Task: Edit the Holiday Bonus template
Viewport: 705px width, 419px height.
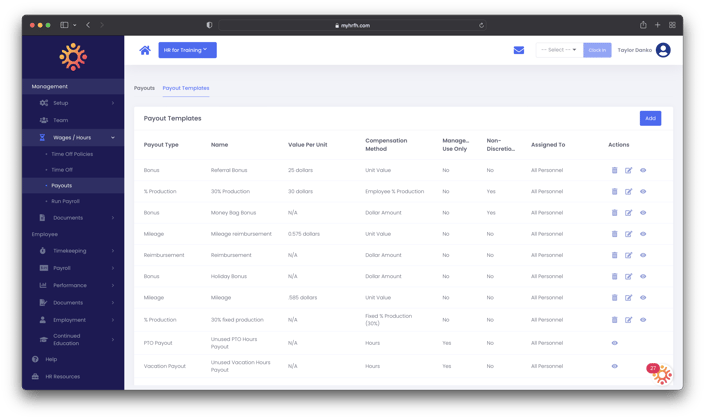Action: click(628, 276)
